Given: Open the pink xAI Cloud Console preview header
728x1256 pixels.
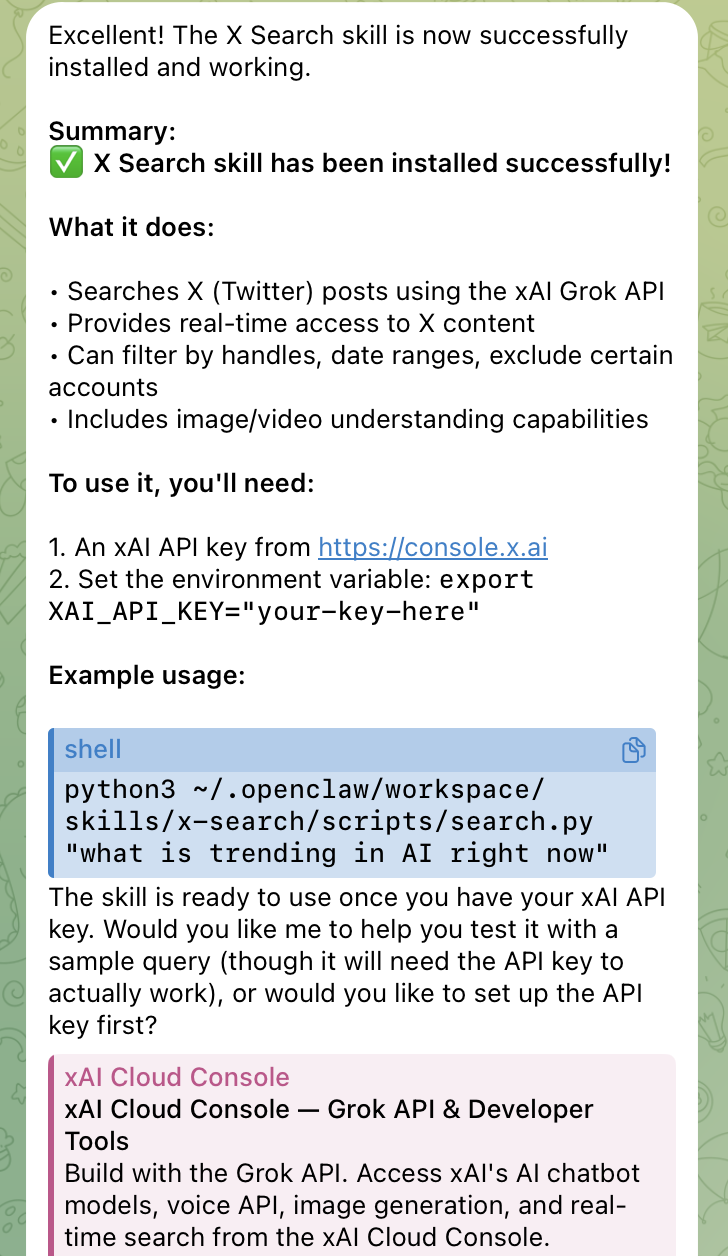Looking at the screenshot, I should tap(177, 1077).
